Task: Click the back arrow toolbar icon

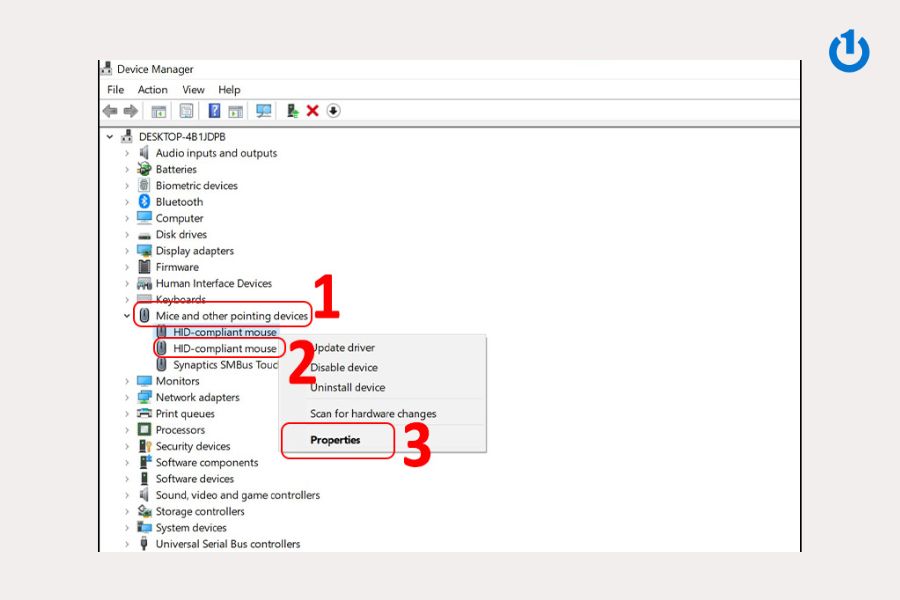Action: click(x=110, y=111)
